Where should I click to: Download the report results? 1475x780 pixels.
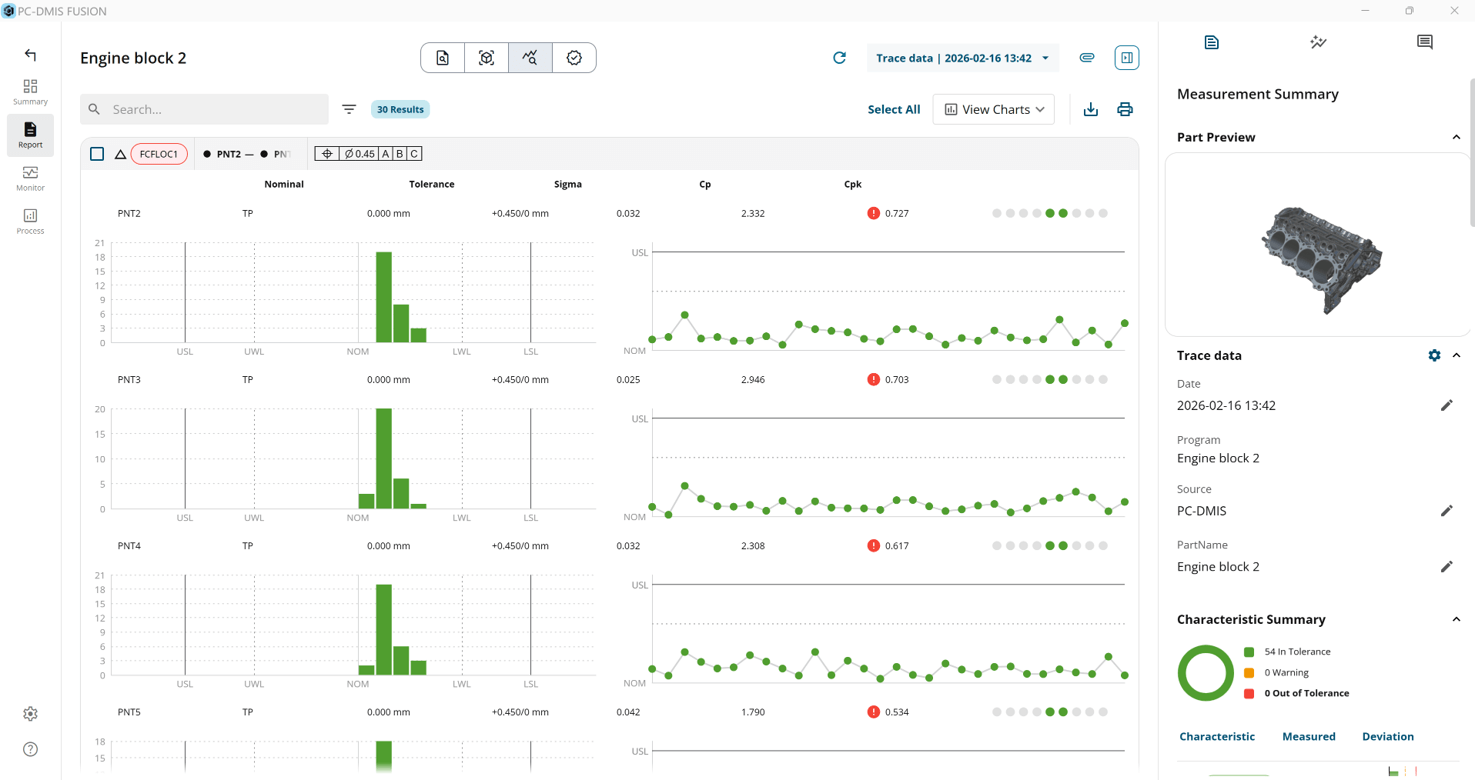[1091, 109]
